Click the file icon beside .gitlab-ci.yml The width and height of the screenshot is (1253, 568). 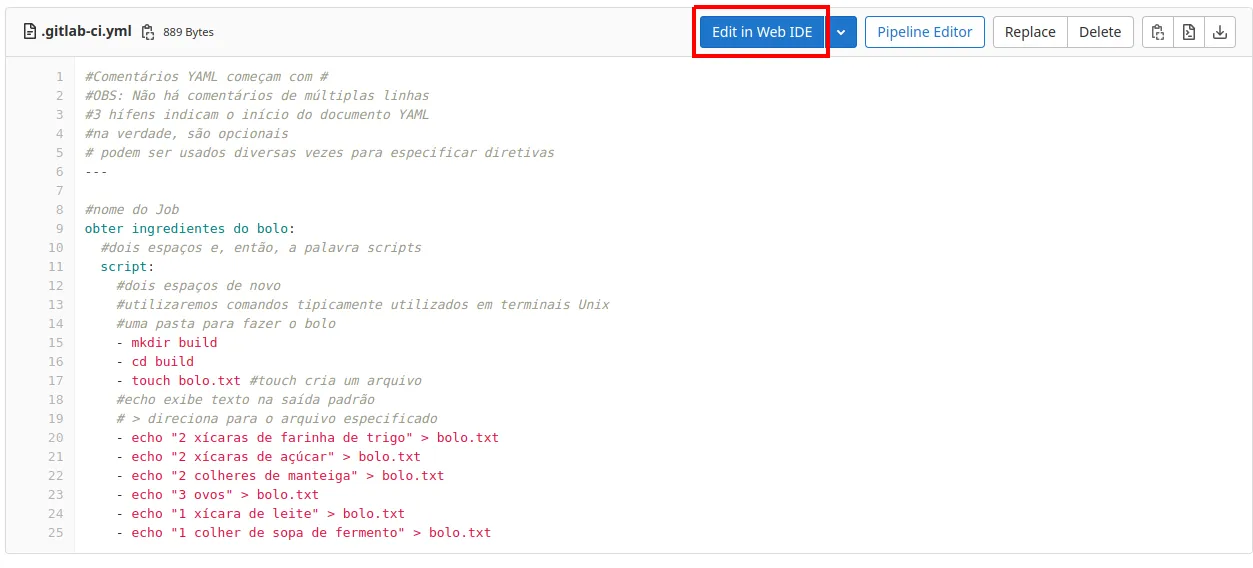pyautogui.click(x=30, y=32)
